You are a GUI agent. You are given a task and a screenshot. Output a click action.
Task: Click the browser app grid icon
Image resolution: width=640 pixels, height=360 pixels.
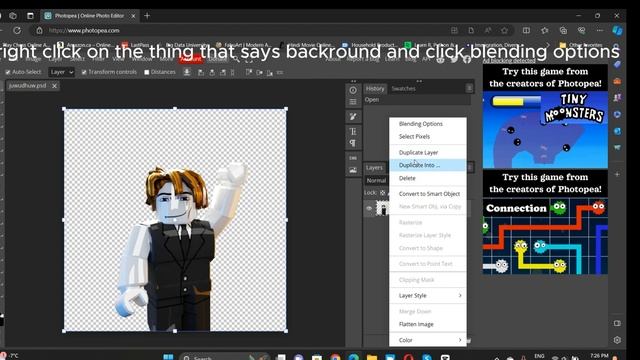(x=454, y=31)
